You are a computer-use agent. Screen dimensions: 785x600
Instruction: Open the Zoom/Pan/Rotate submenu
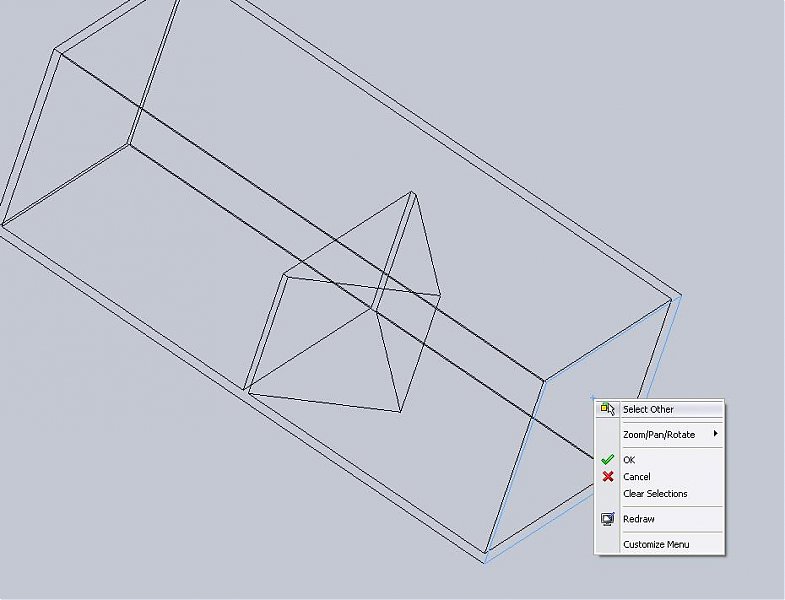pos(659,435)
